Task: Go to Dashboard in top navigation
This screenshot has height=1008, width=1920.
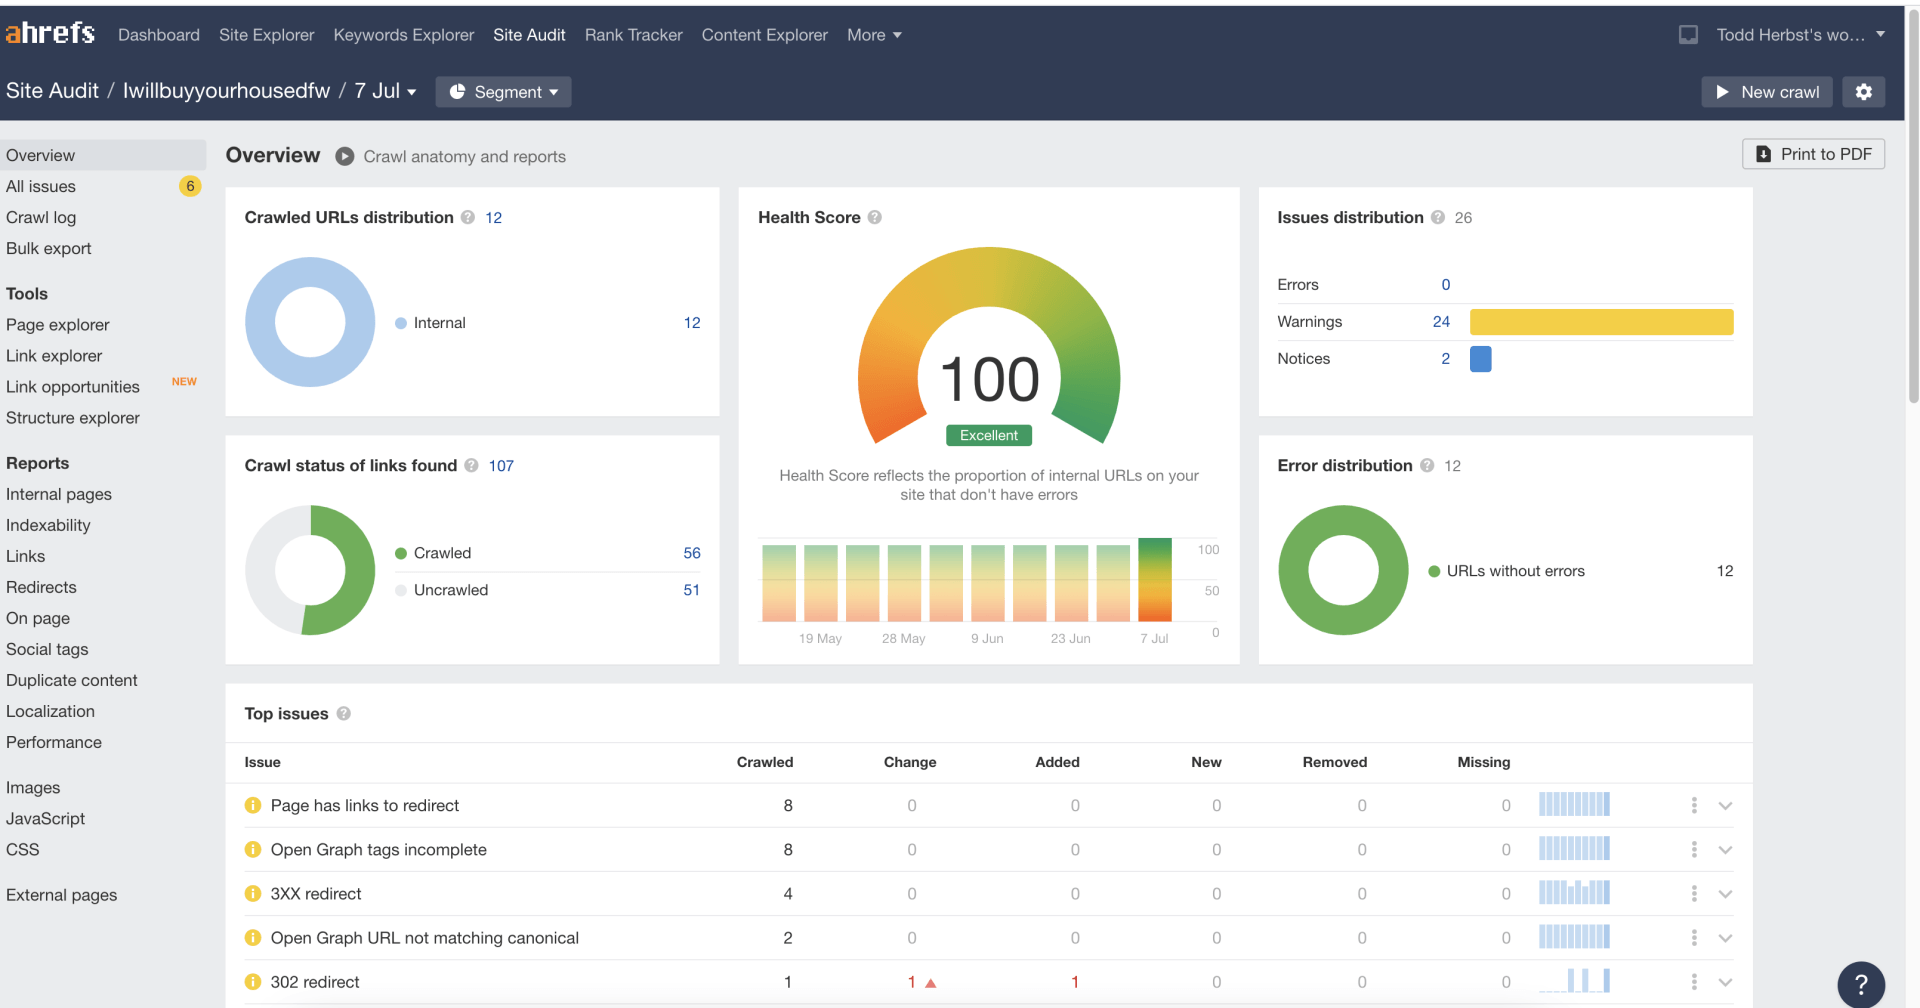Action: coord(159,35)
